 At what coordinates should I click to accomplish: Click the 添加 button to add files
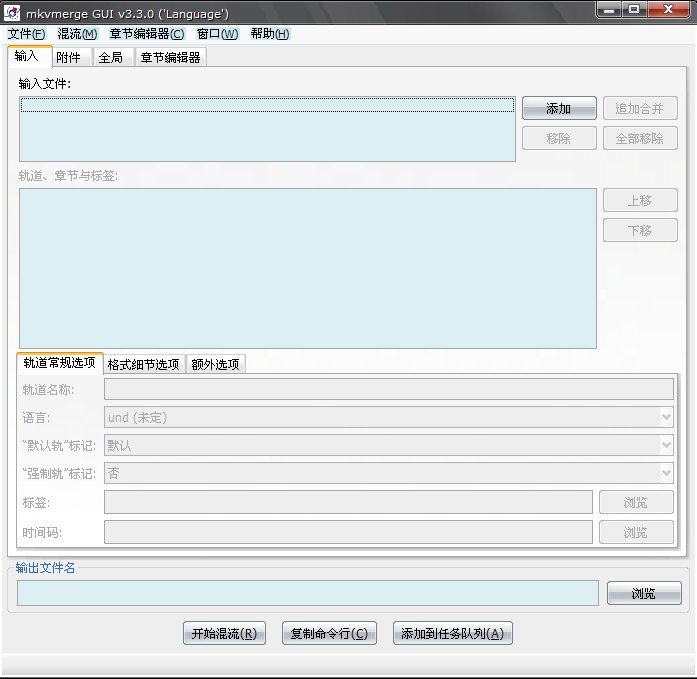coord(559,108)
